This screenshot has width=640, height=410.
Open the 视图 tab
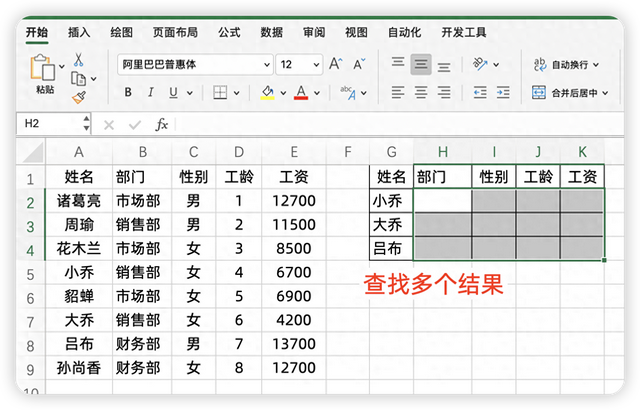(357, 32)
